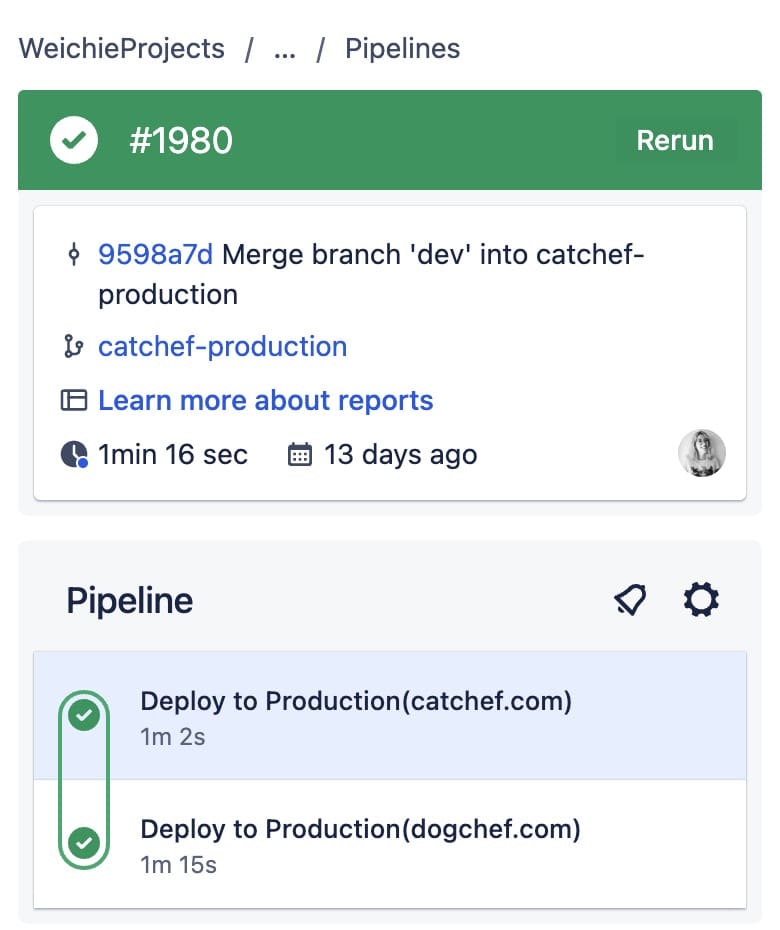Viewport: 780px width, 930px height.
Task: Click the Rerun button
Action: [675, 141]
